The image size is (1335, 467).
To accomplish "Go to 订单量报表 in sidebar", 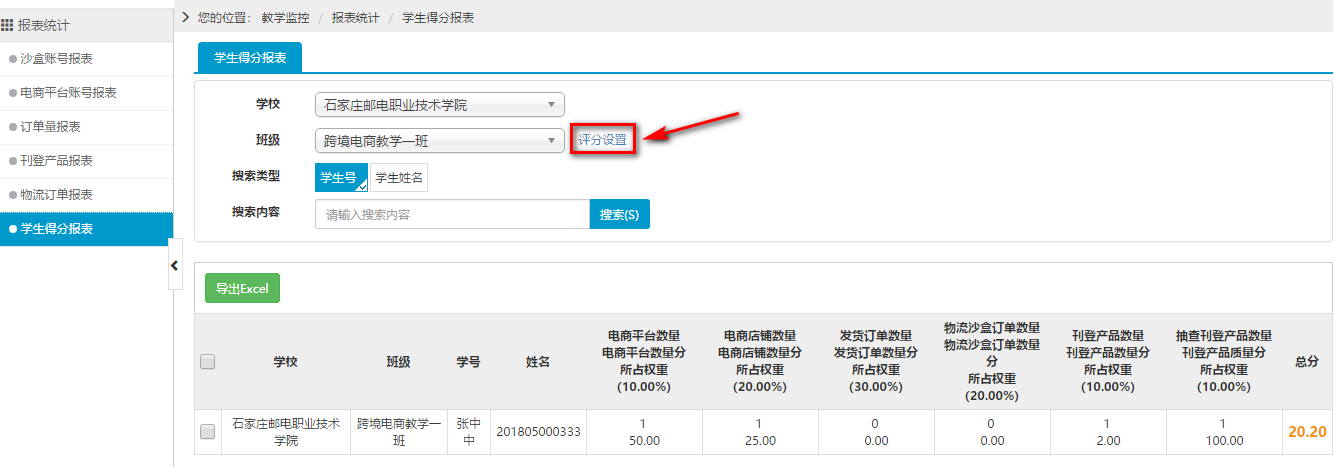I will click(x=51, y=127).
